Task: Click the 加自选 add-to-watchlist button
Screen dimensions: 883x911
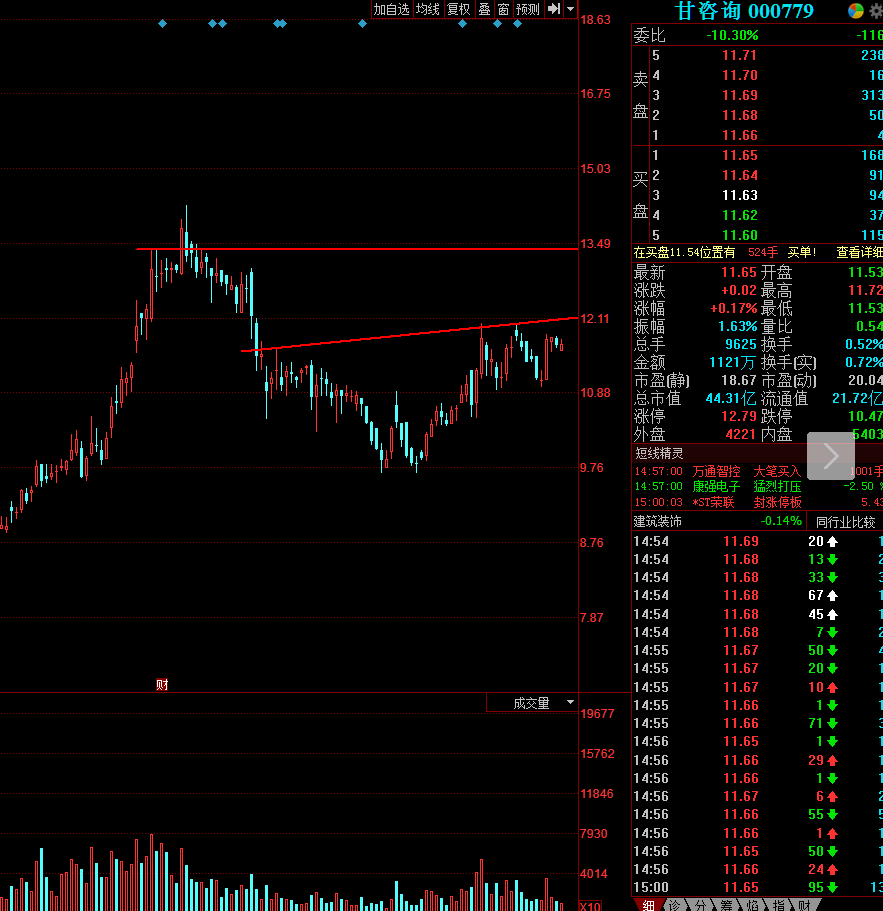Action: click(392, 9)
